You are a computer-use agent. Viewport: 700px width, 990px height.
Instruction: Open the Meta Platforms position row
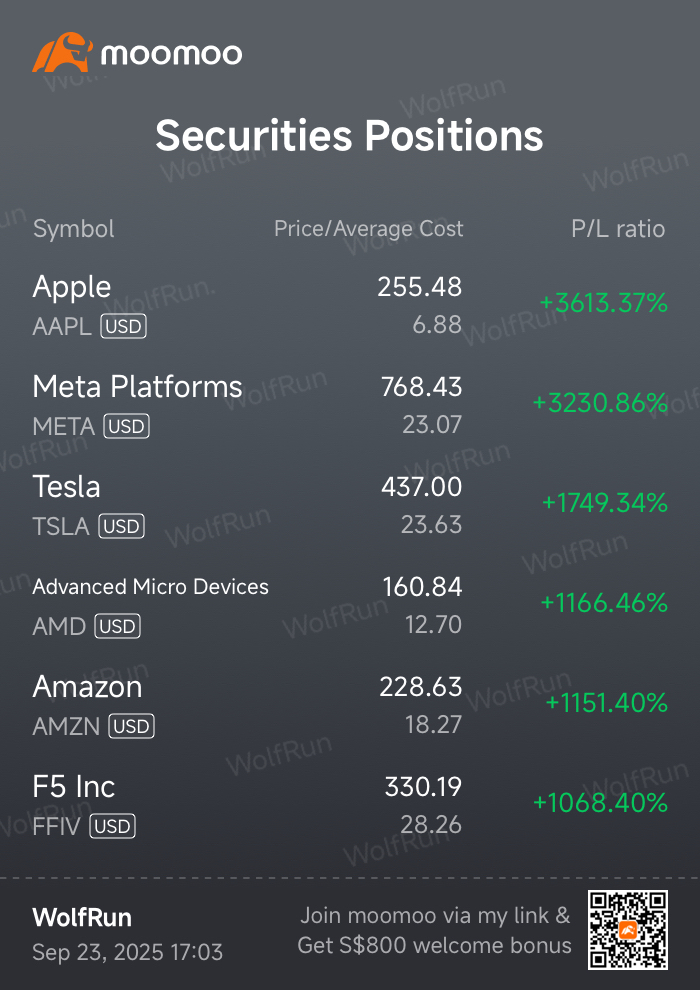tap(350, 405)
